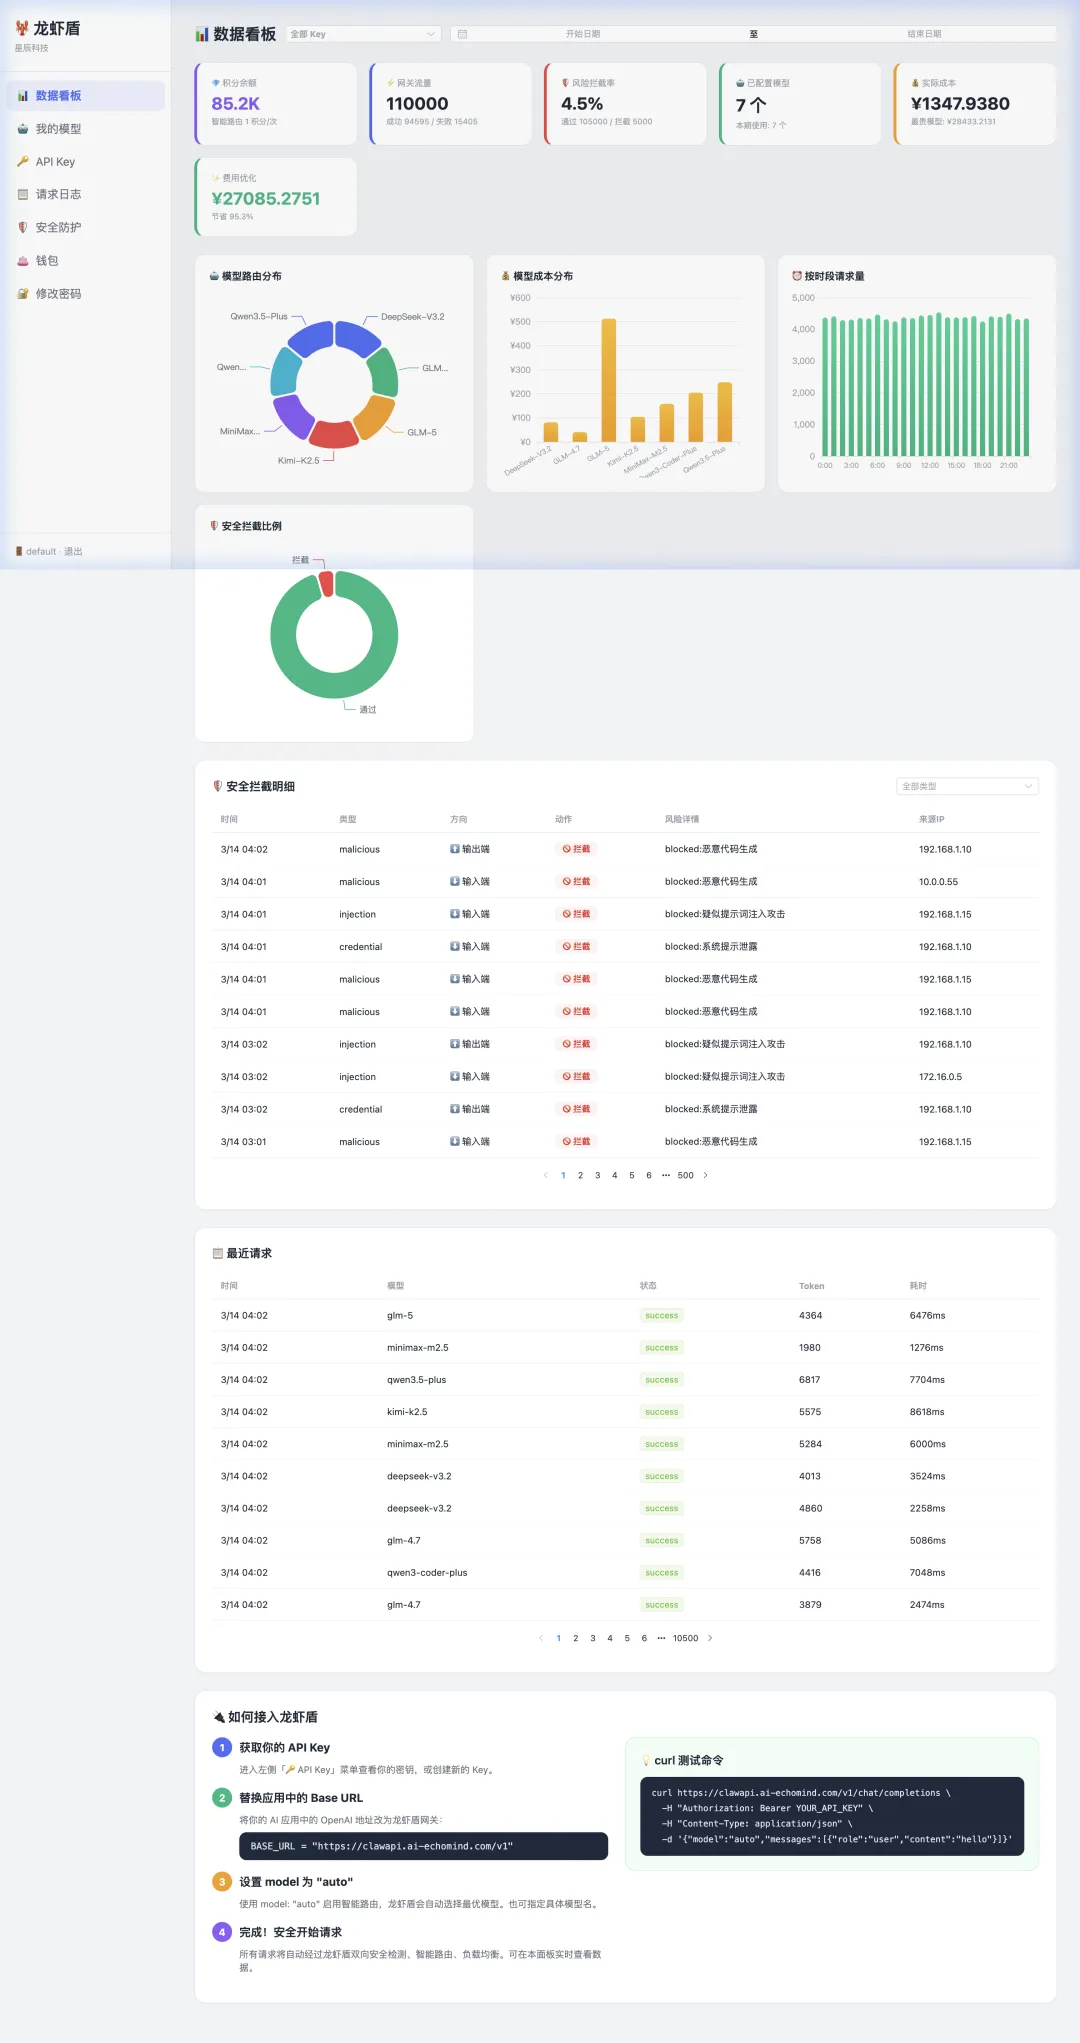Open 钱包 menu item
This screenshot has width=1080, height=2043.
pyautogui.click(x=86, y=261)
